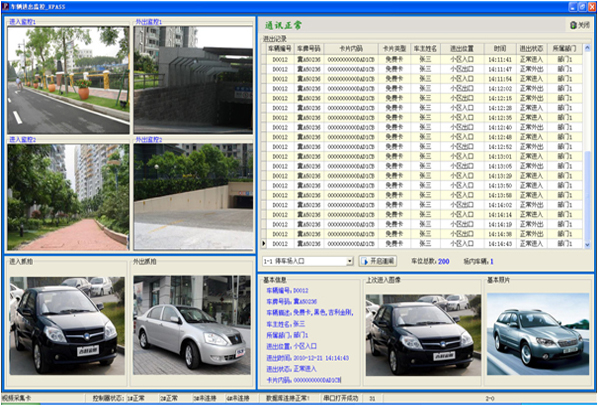Sort by the 车牌号码 column header
Viewport: 600px width, 407px height.
(309, 49)
